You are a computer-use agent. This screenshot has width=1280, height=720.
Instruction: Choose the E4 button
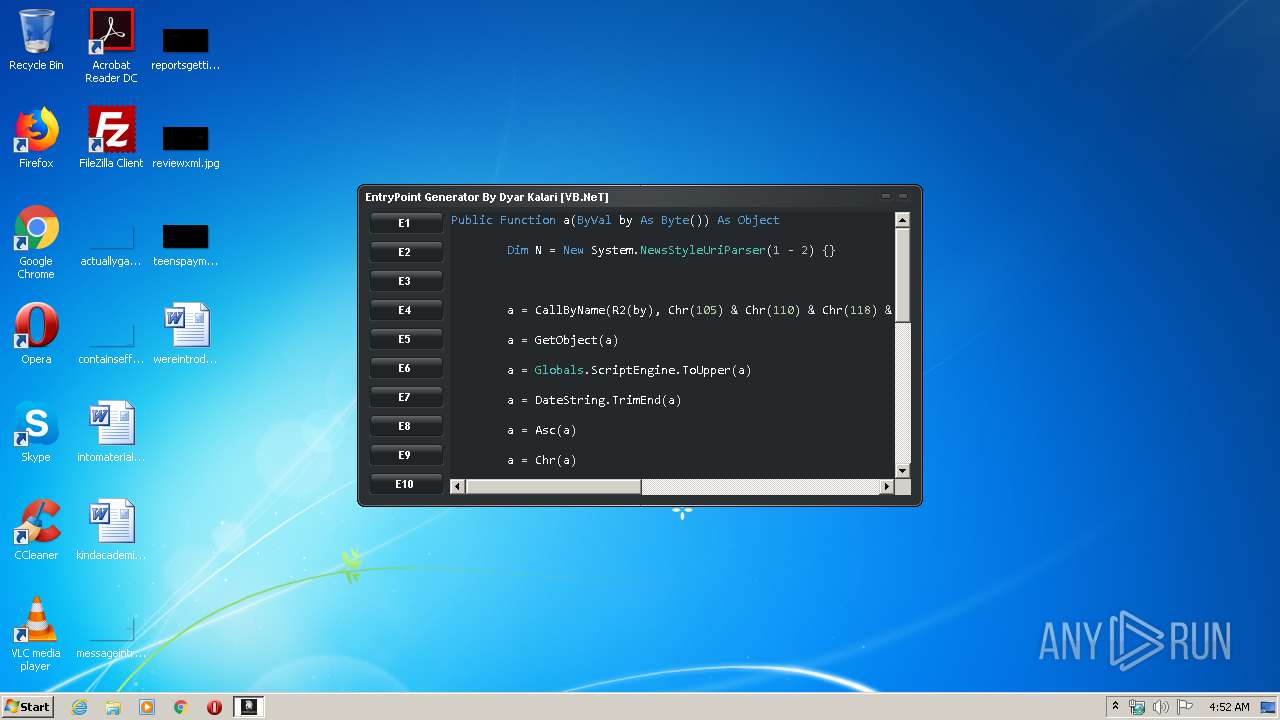click(x=405, y=310)
